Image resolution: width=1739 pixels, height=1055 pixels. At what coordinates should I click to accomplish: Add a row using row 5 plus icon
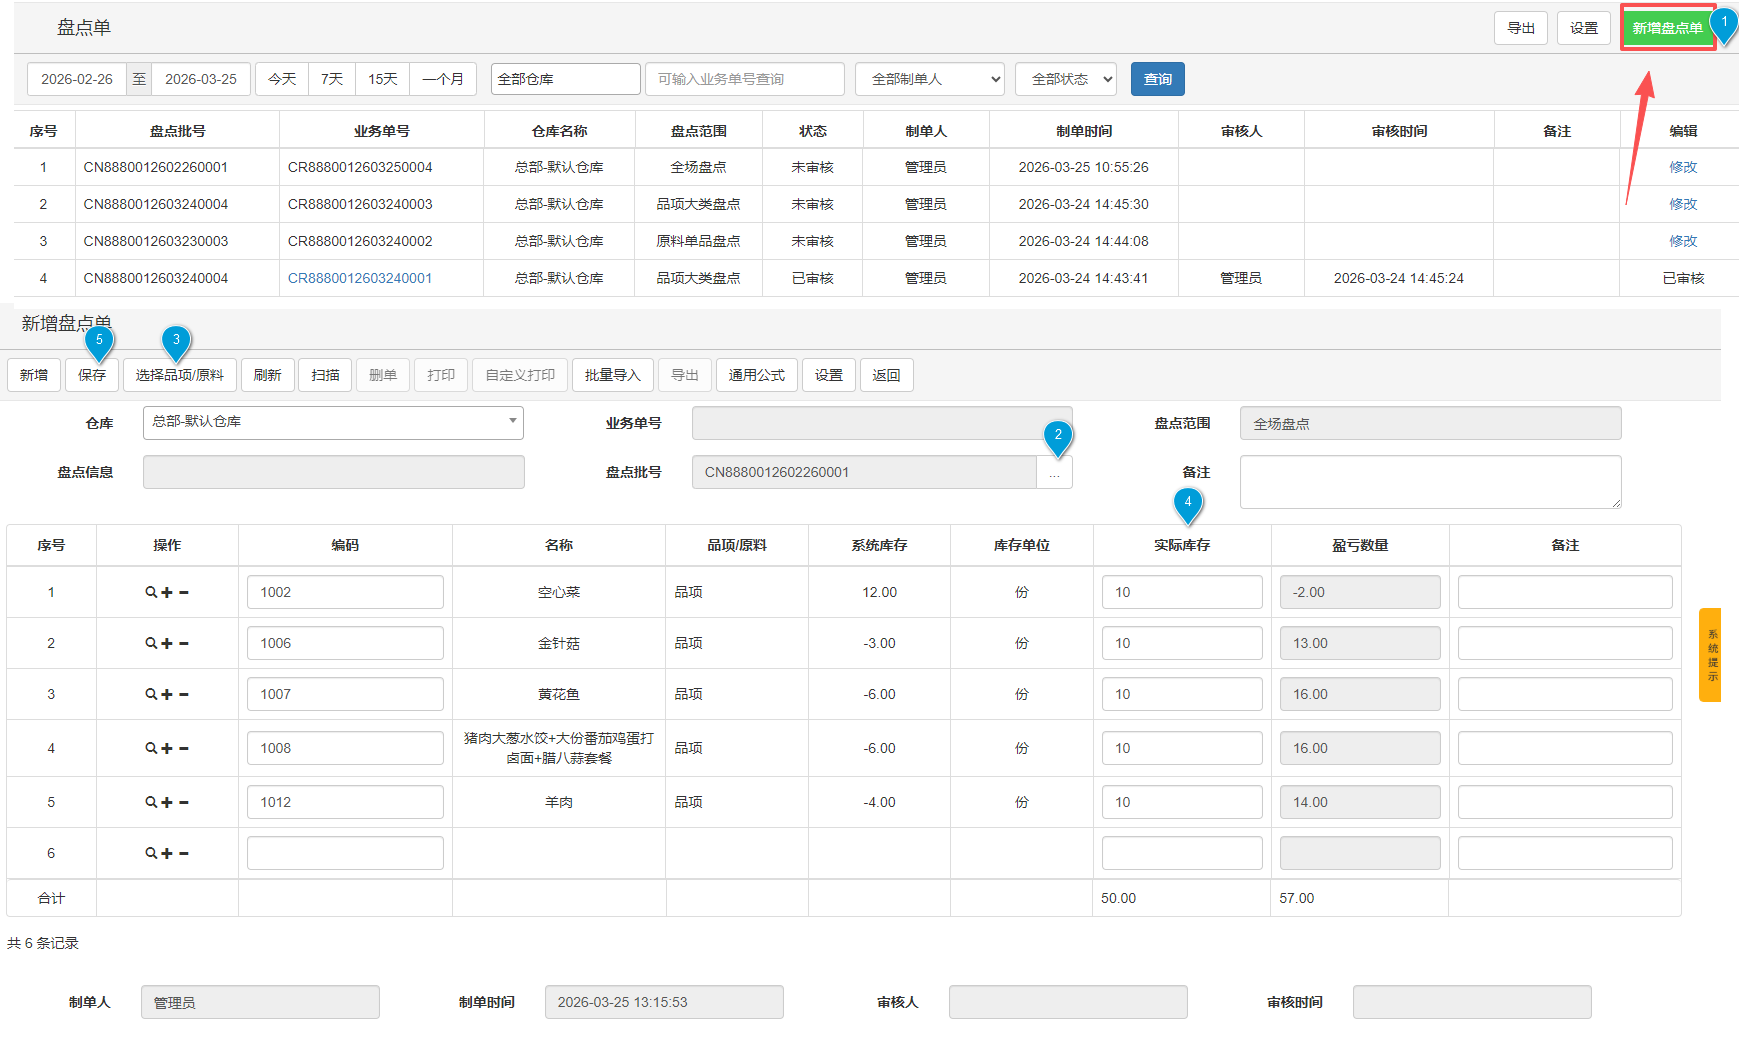coord(167,802)
